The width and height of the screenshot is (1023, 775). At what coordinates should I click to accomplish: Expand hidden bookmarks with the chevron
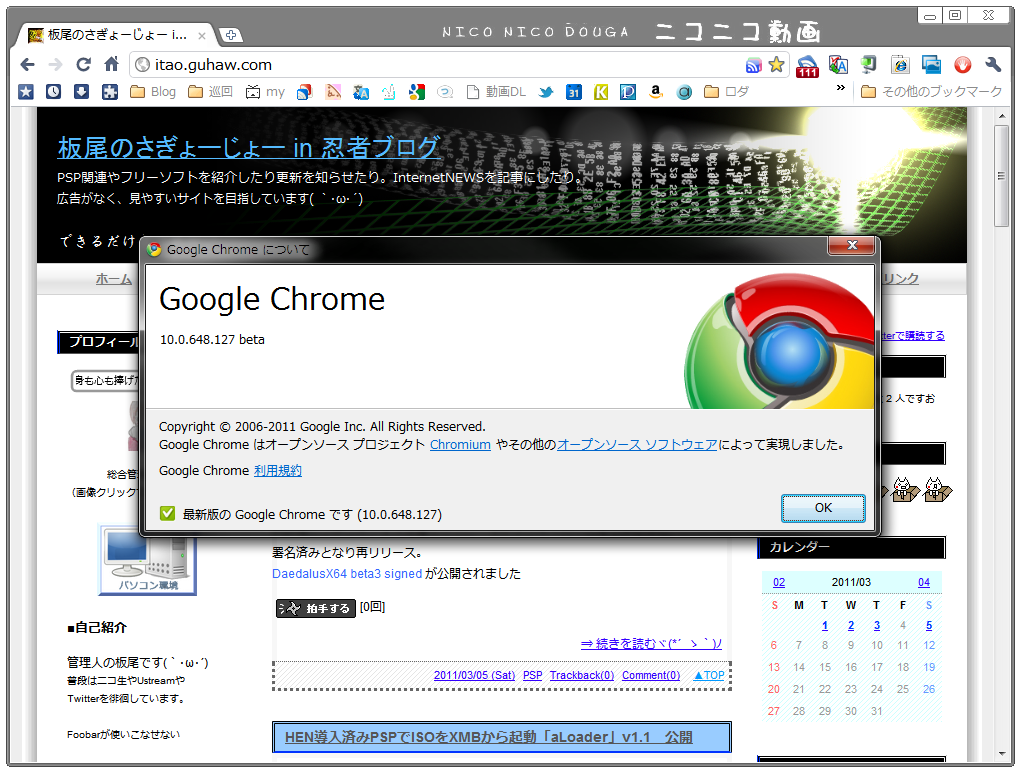pos(840,87)
